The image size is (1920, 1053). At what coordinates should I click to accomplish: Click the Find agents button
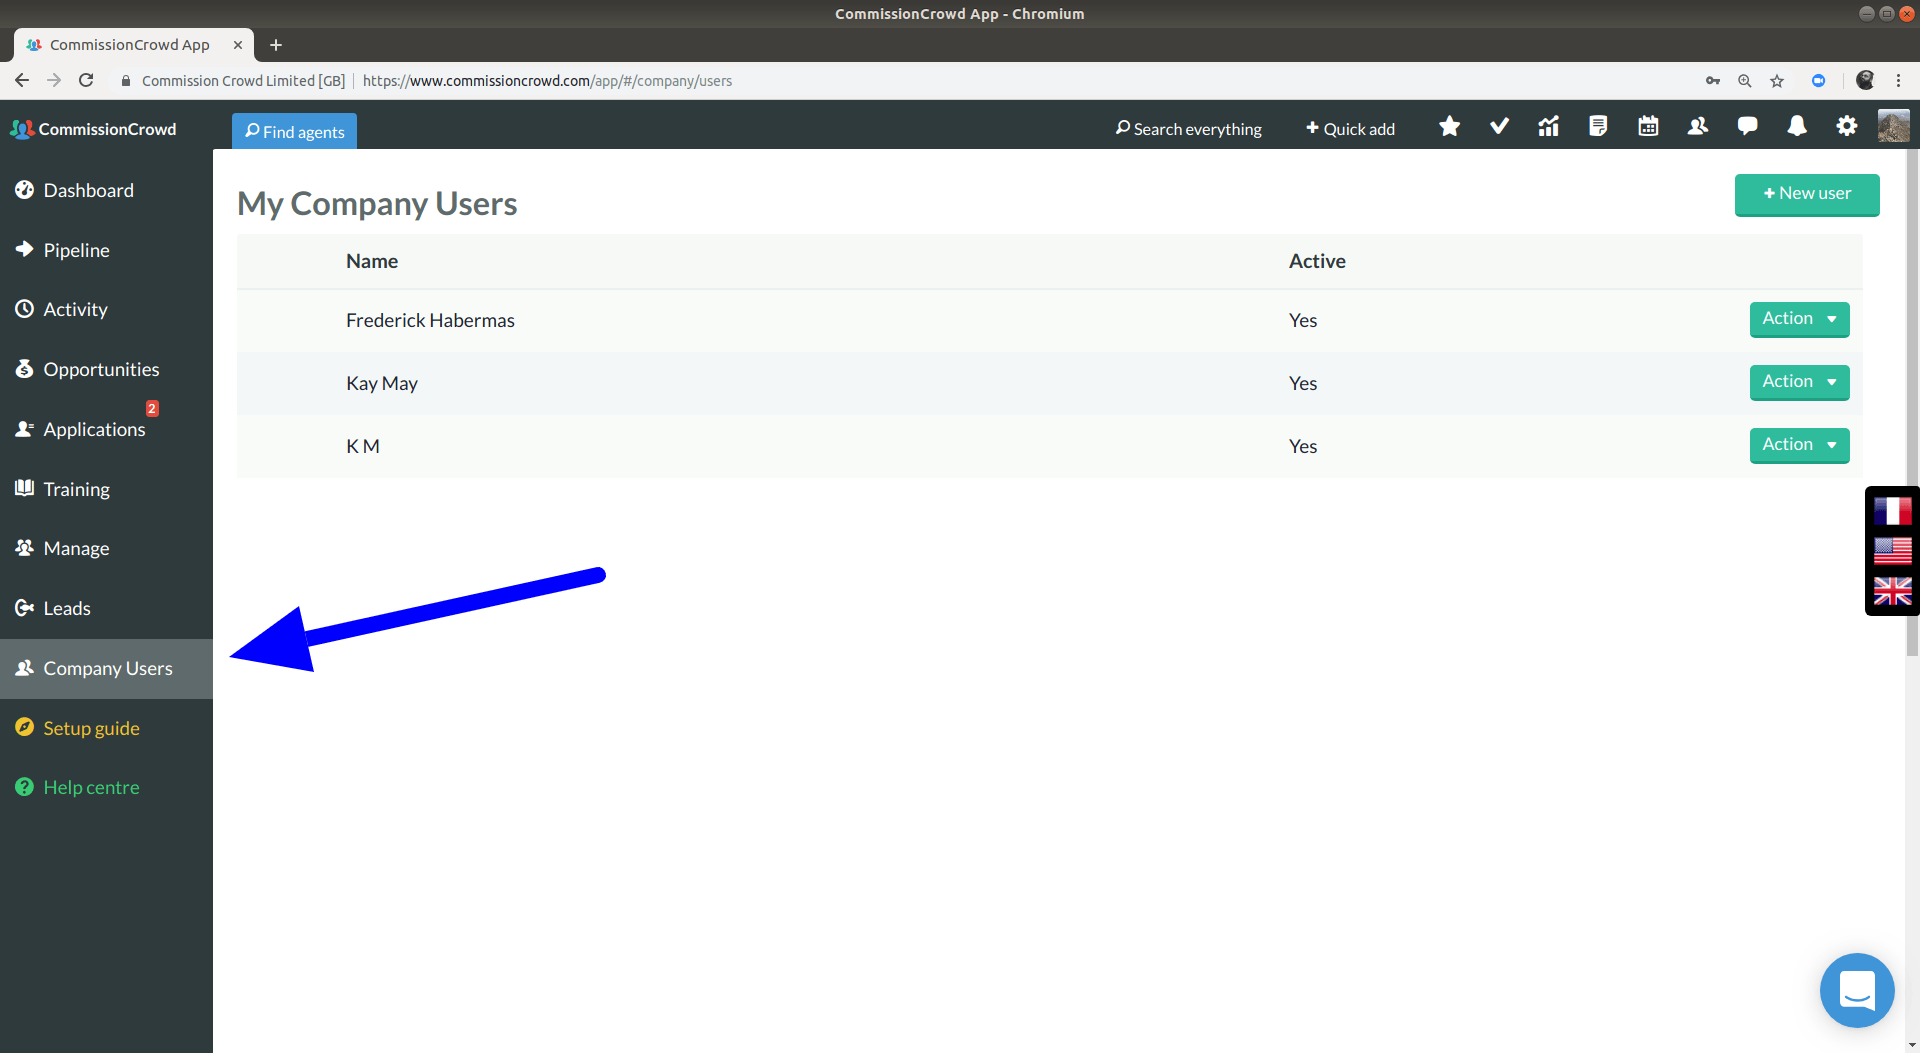(294, 131)
